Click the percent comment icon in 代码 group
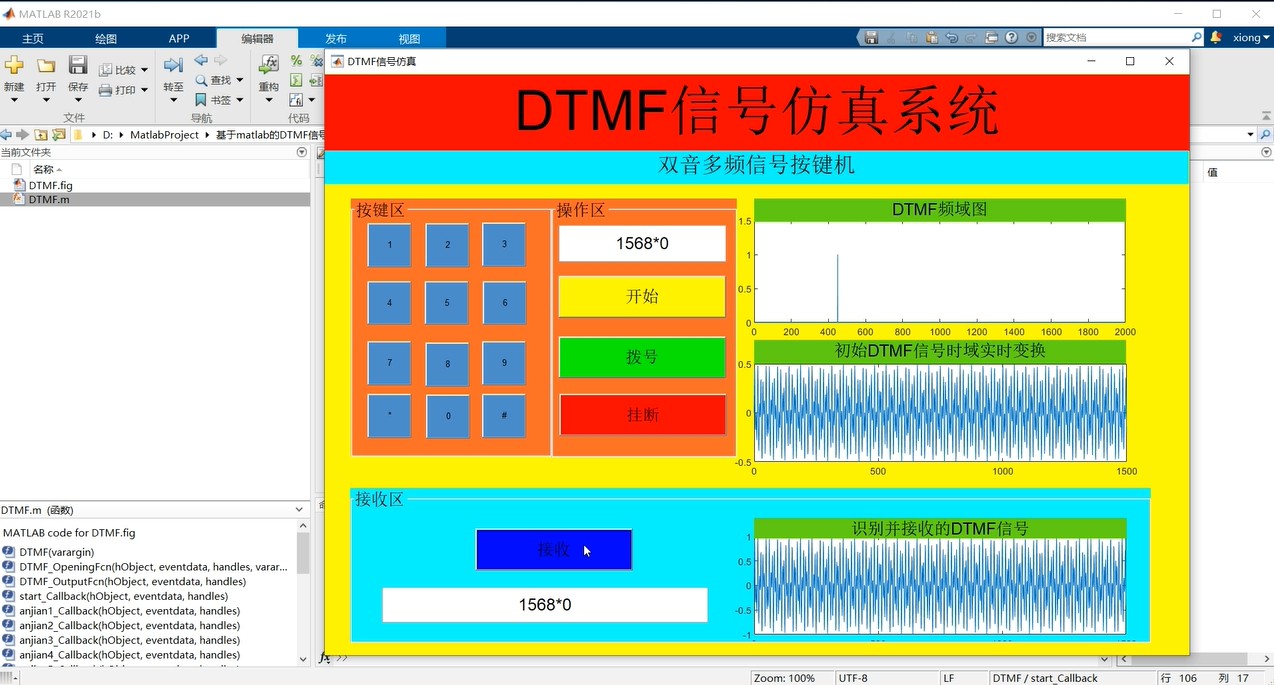The image size is (1274, 685). click(296, 61)
